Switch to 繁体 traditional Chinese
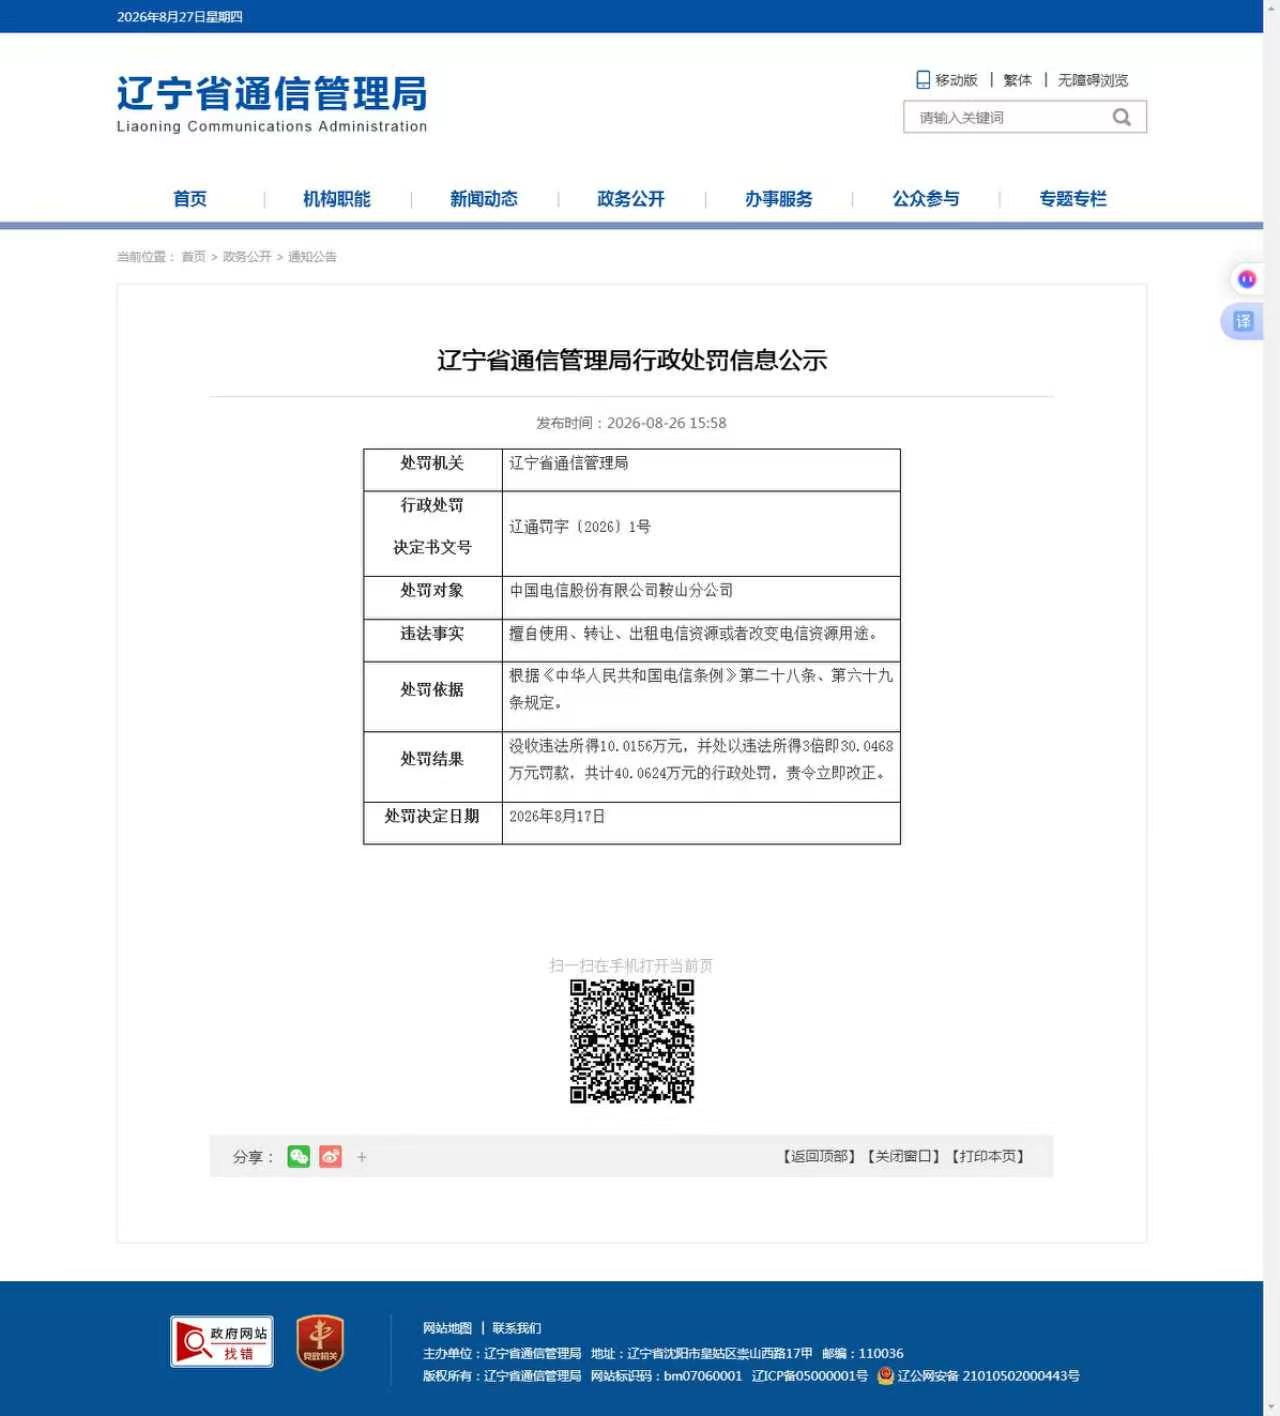The height and width of the screenshot is (1416, 1280). 1018,80
